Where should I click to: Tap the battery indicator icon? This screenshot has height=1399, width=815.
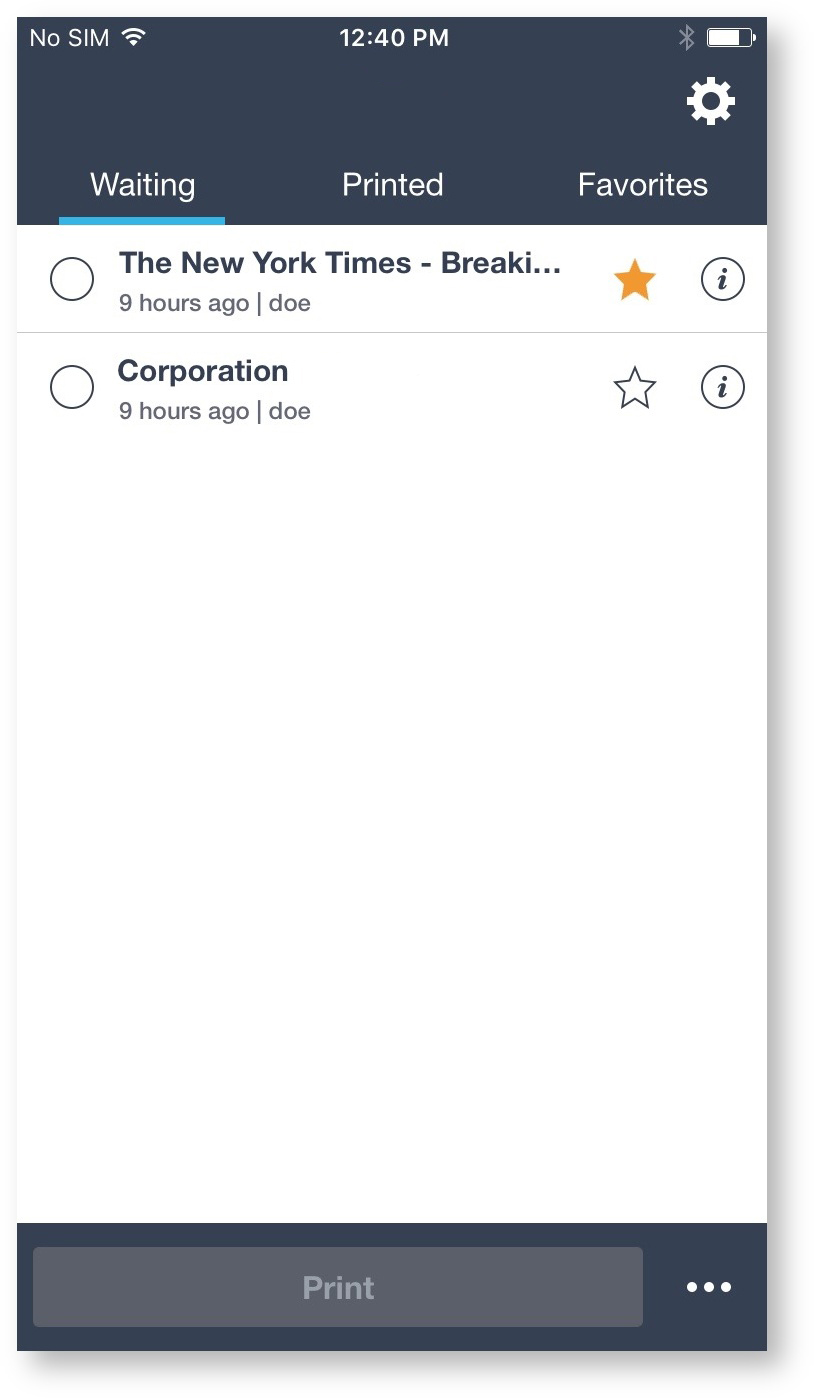point(731,38)
